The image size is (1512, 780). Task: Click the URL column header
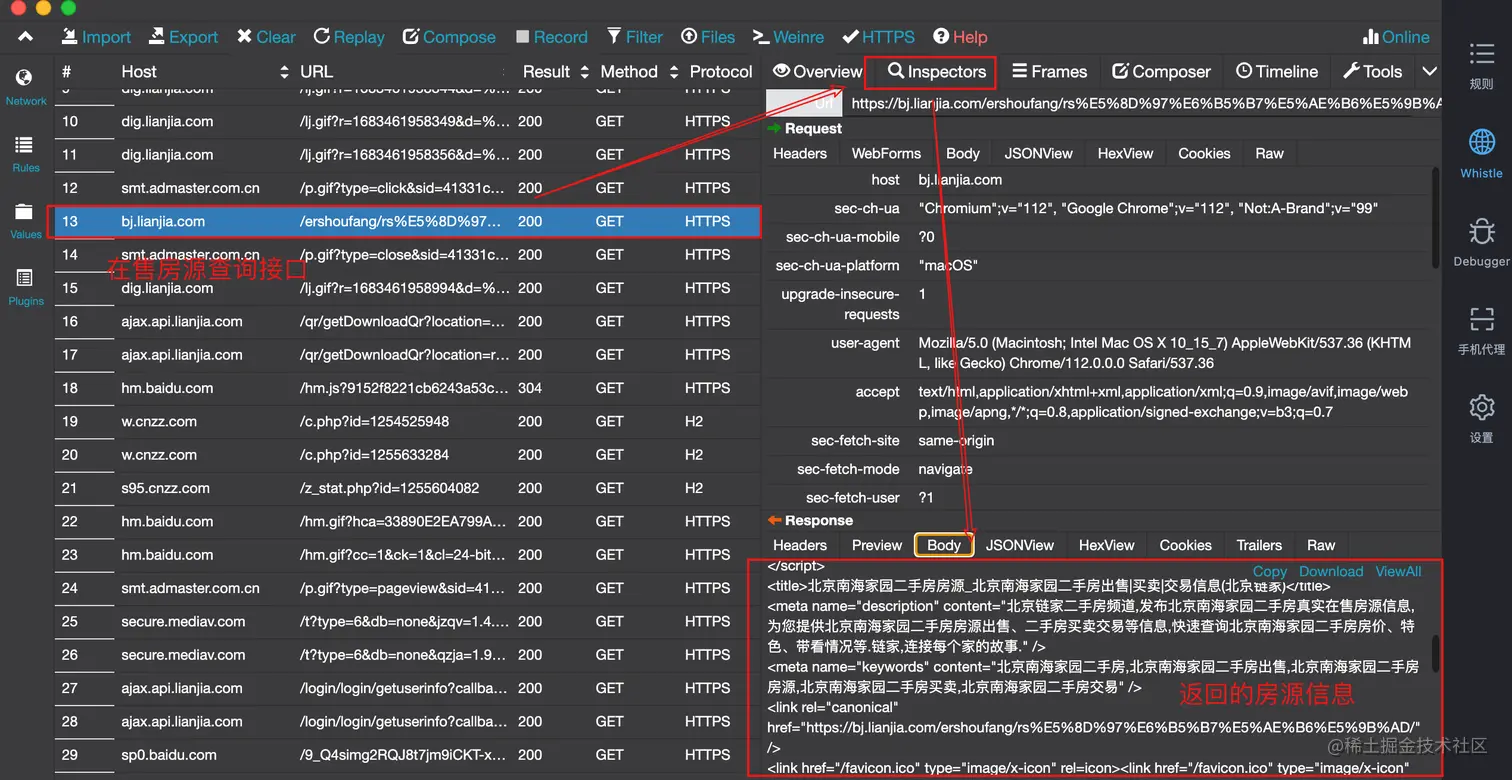(x=316, y=72)
